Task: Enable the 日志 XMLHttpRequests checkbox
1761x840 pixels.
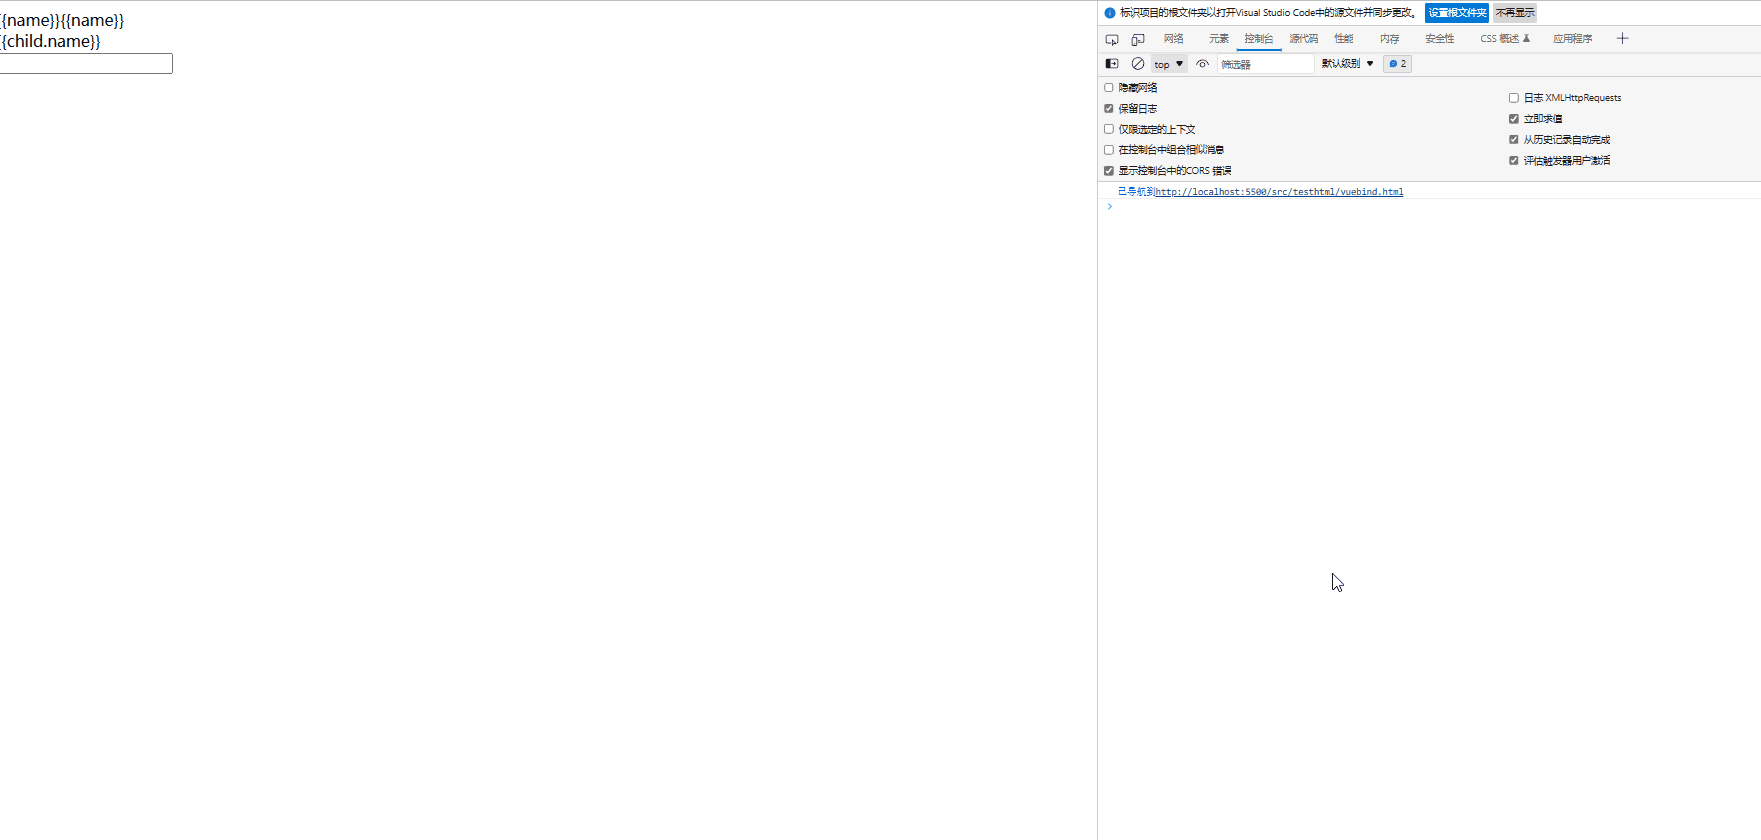Action: 1514,98
